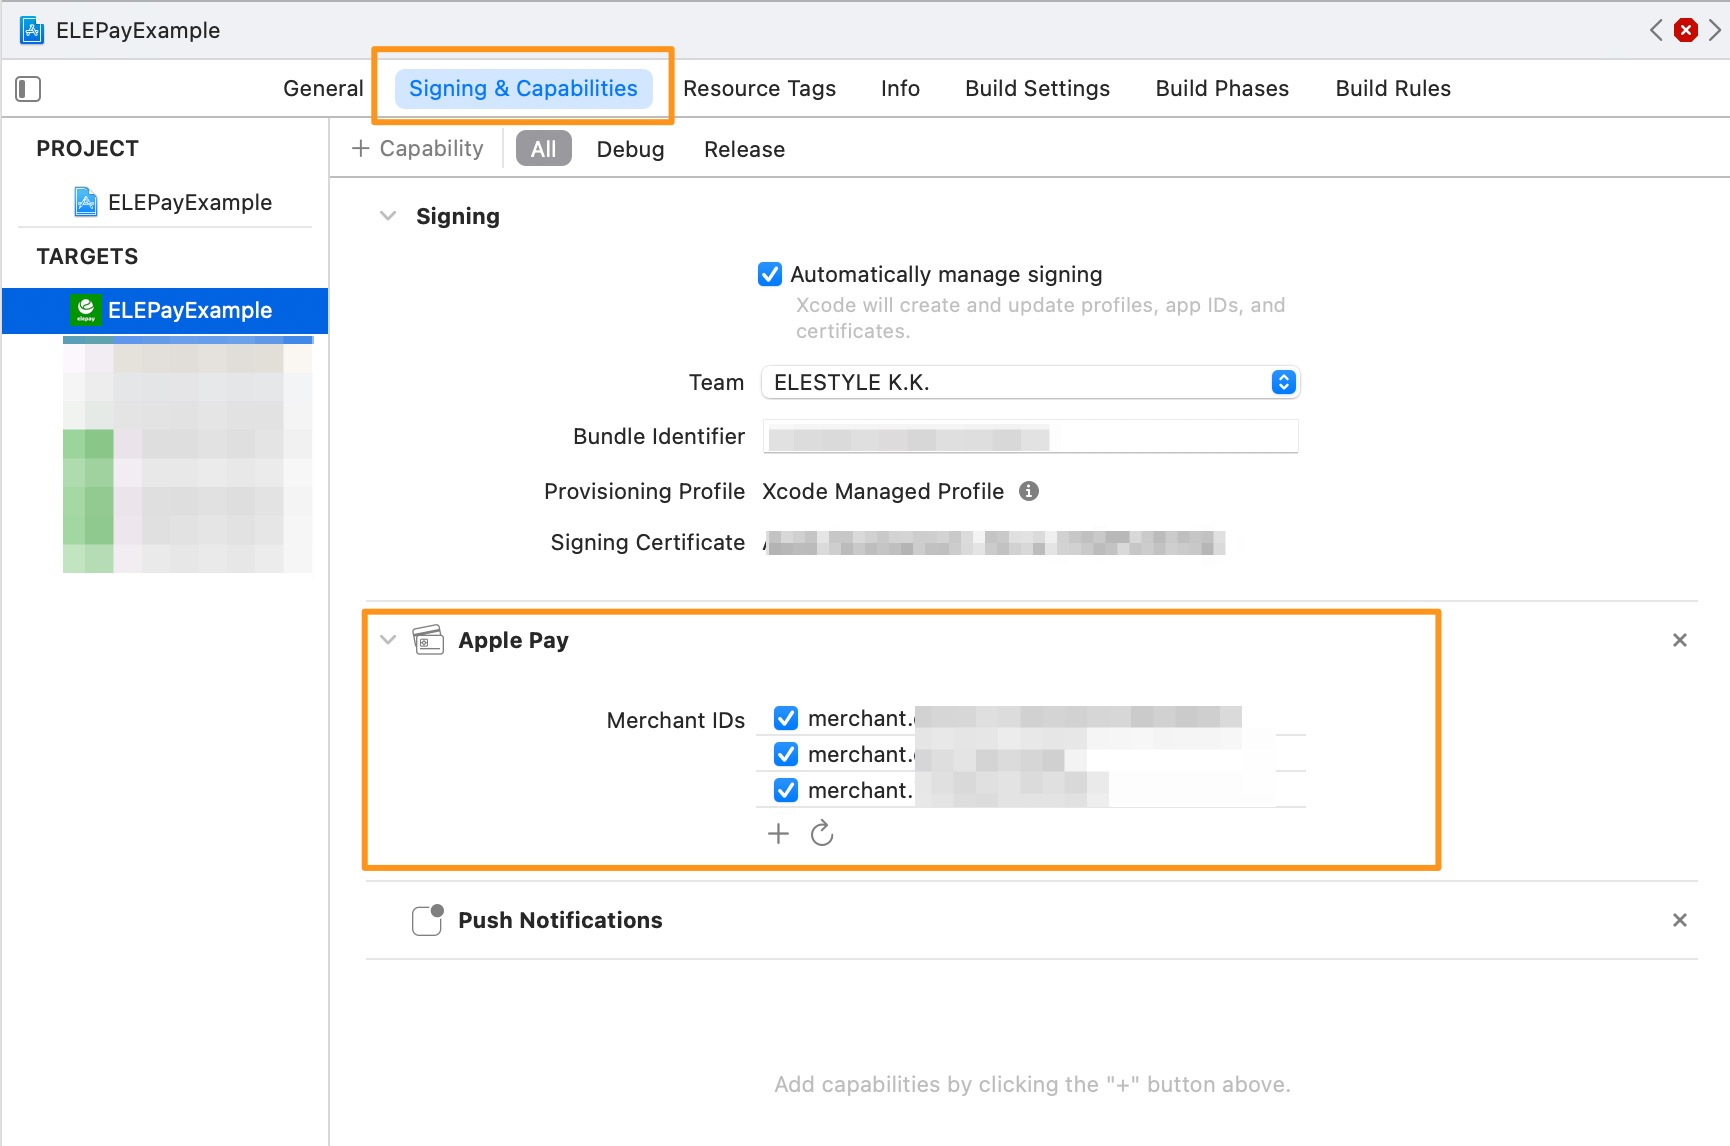Go to next issue with right chevron
This screenshot has height=1146, width=1730.
[x=1714, y=30]
